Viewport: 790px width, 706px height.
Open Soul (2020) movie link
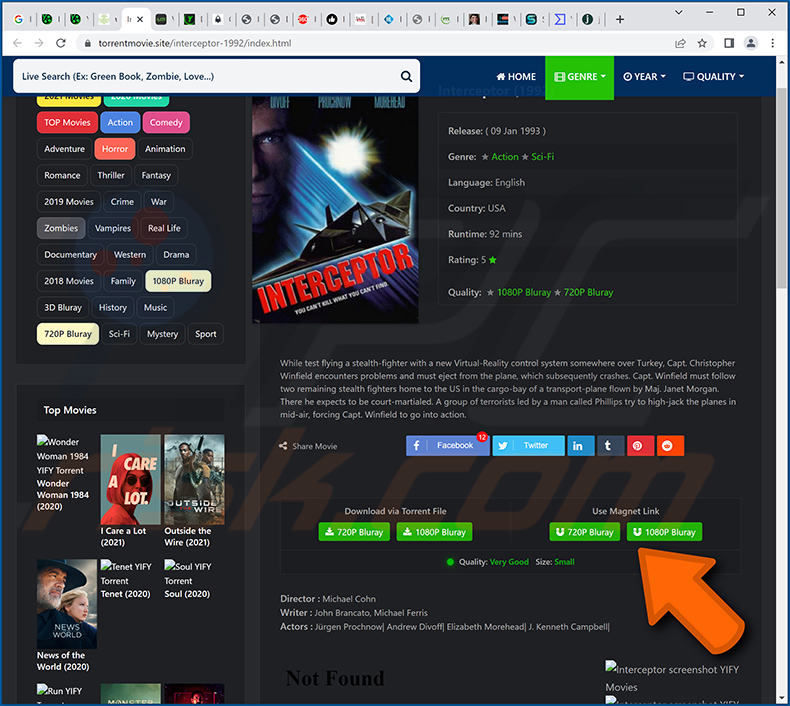tap(187, 594)
